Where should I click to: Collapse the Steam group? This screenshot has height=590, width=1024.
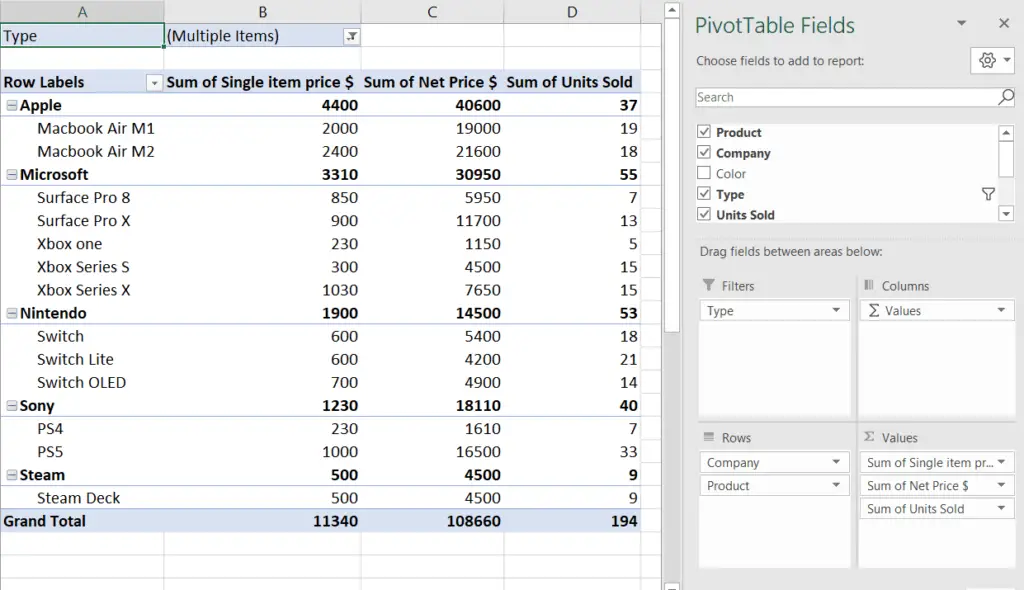point(12,475)
